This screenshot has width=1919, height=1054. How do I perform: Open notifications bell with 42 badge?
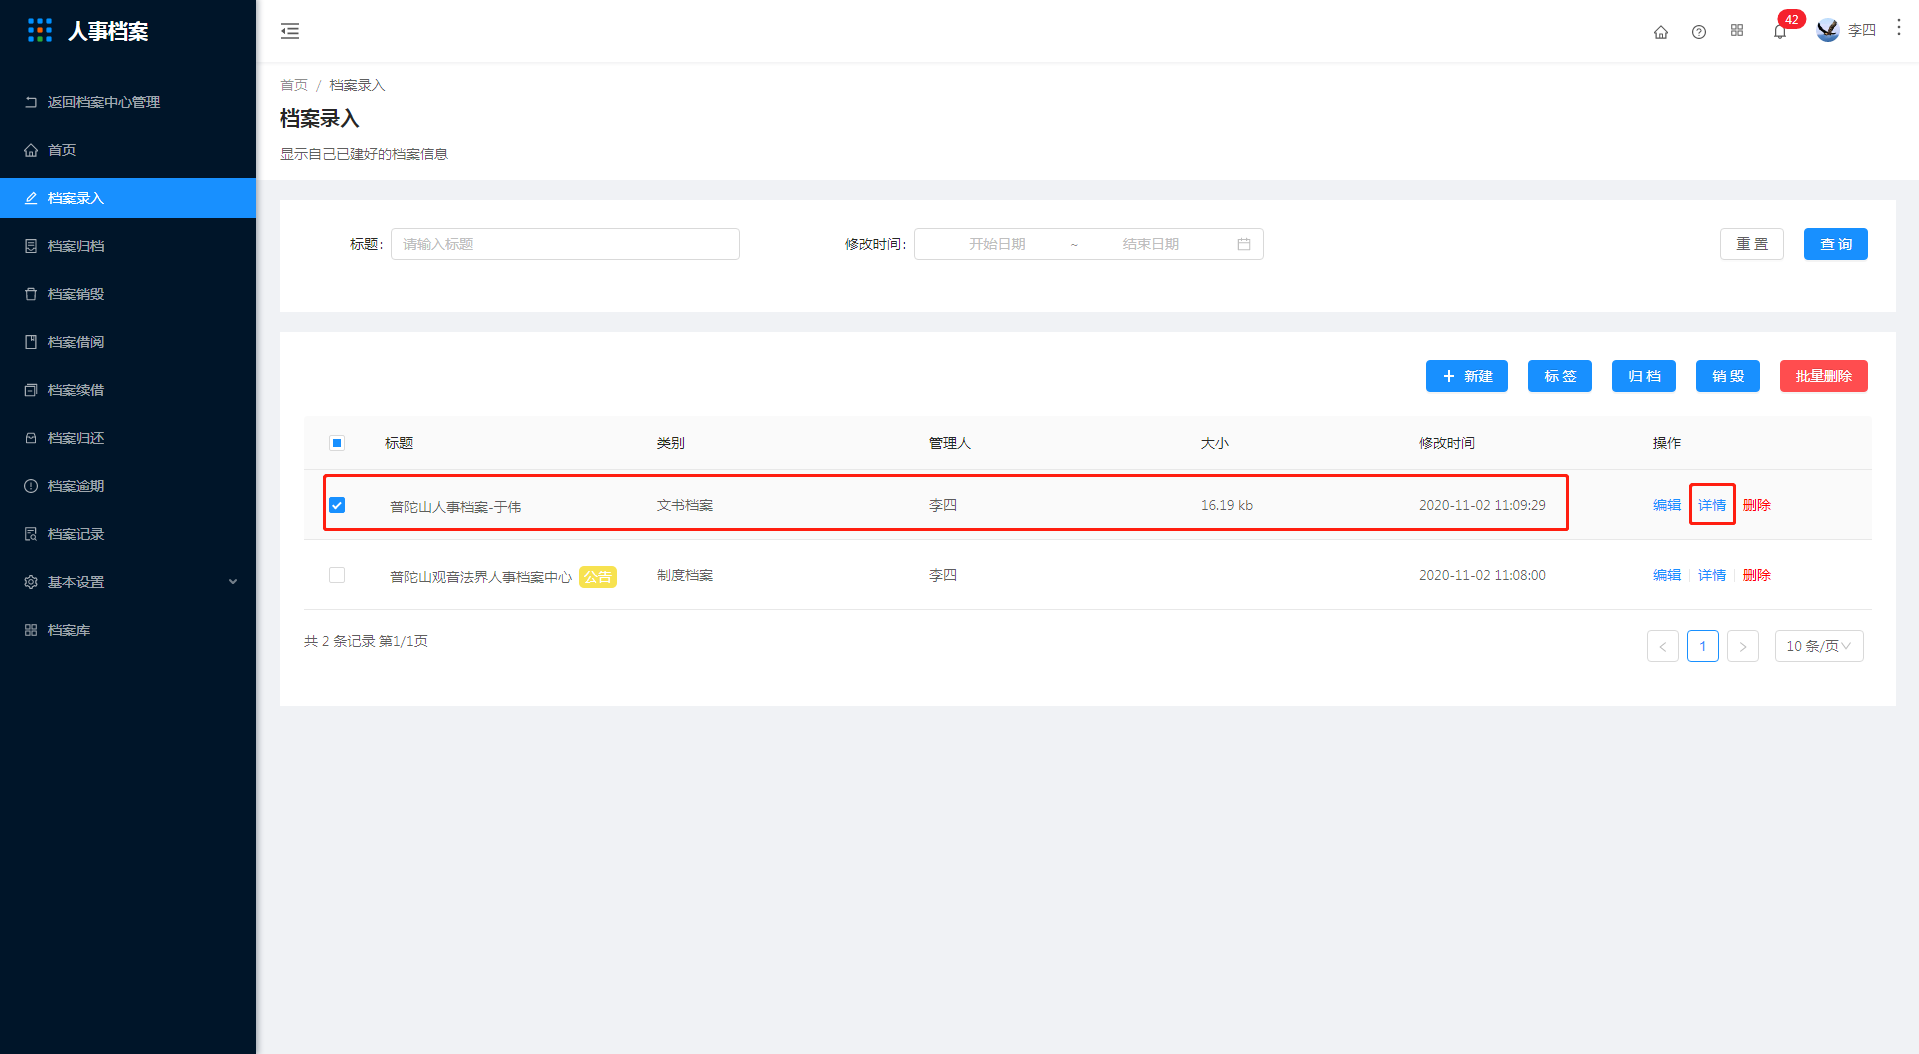(1780, 32)
